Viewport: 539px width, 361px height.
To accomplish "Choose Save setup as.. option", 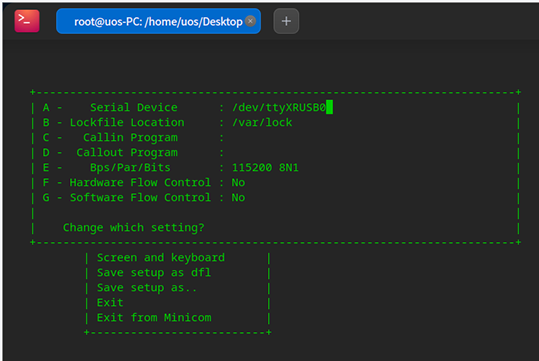I will [147, 288].
